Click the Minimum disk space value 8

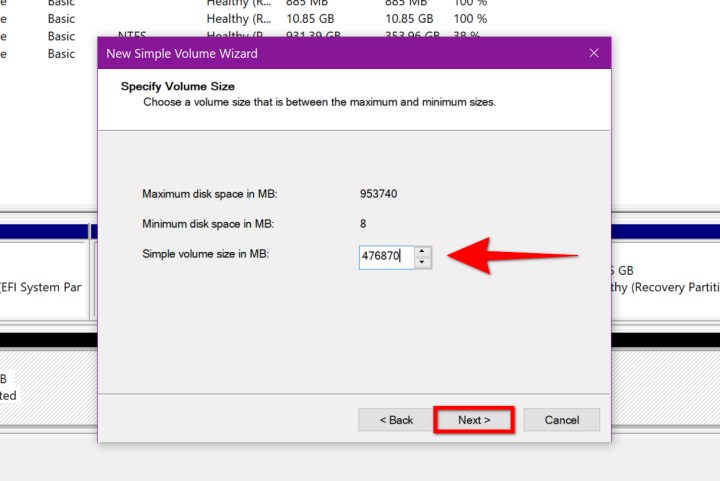click(363, 224)
